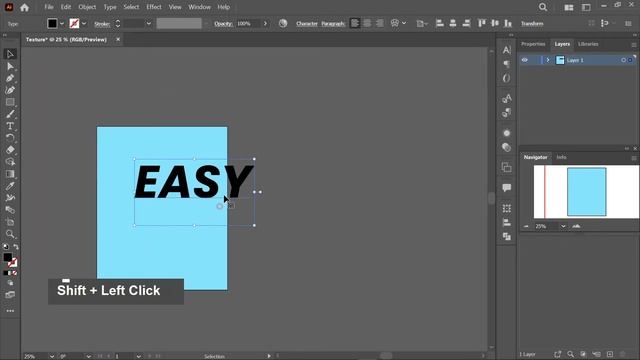This screenshot has width=640, height=360.
Task: Open status bar zoom dropdown
Action: point(52,356)
